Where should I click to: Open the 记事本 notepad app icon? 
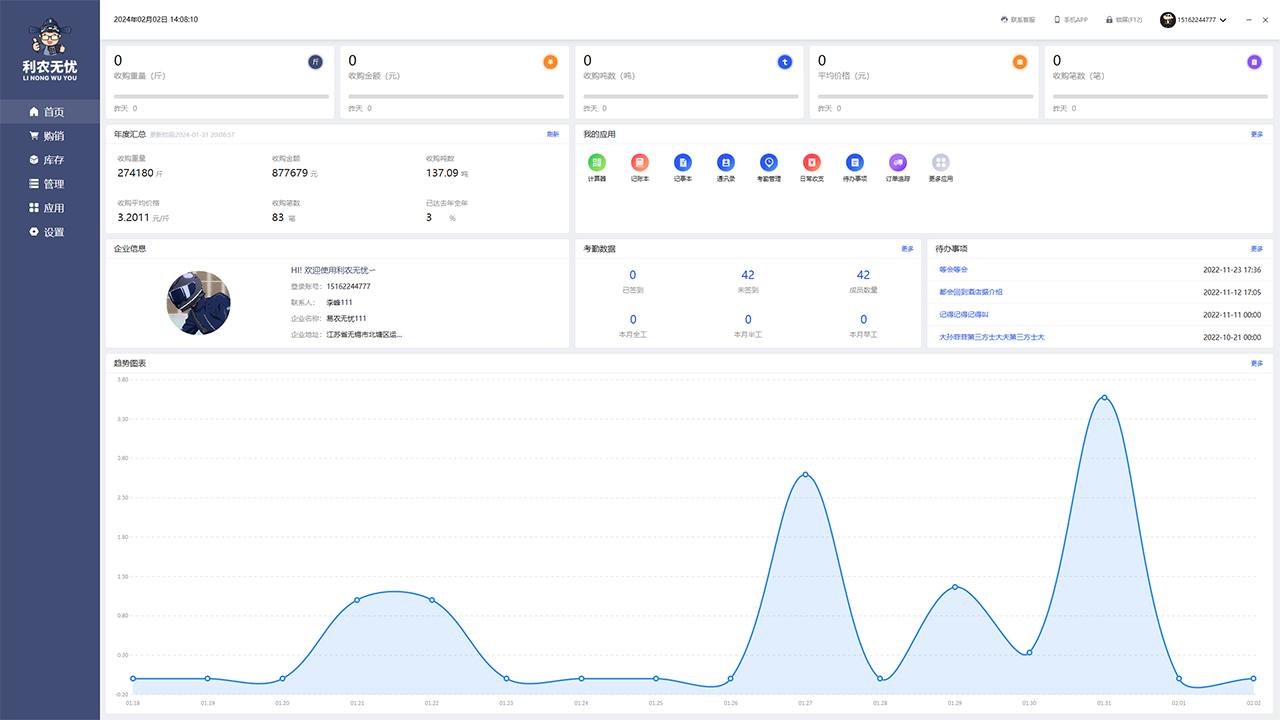(683, 162)
